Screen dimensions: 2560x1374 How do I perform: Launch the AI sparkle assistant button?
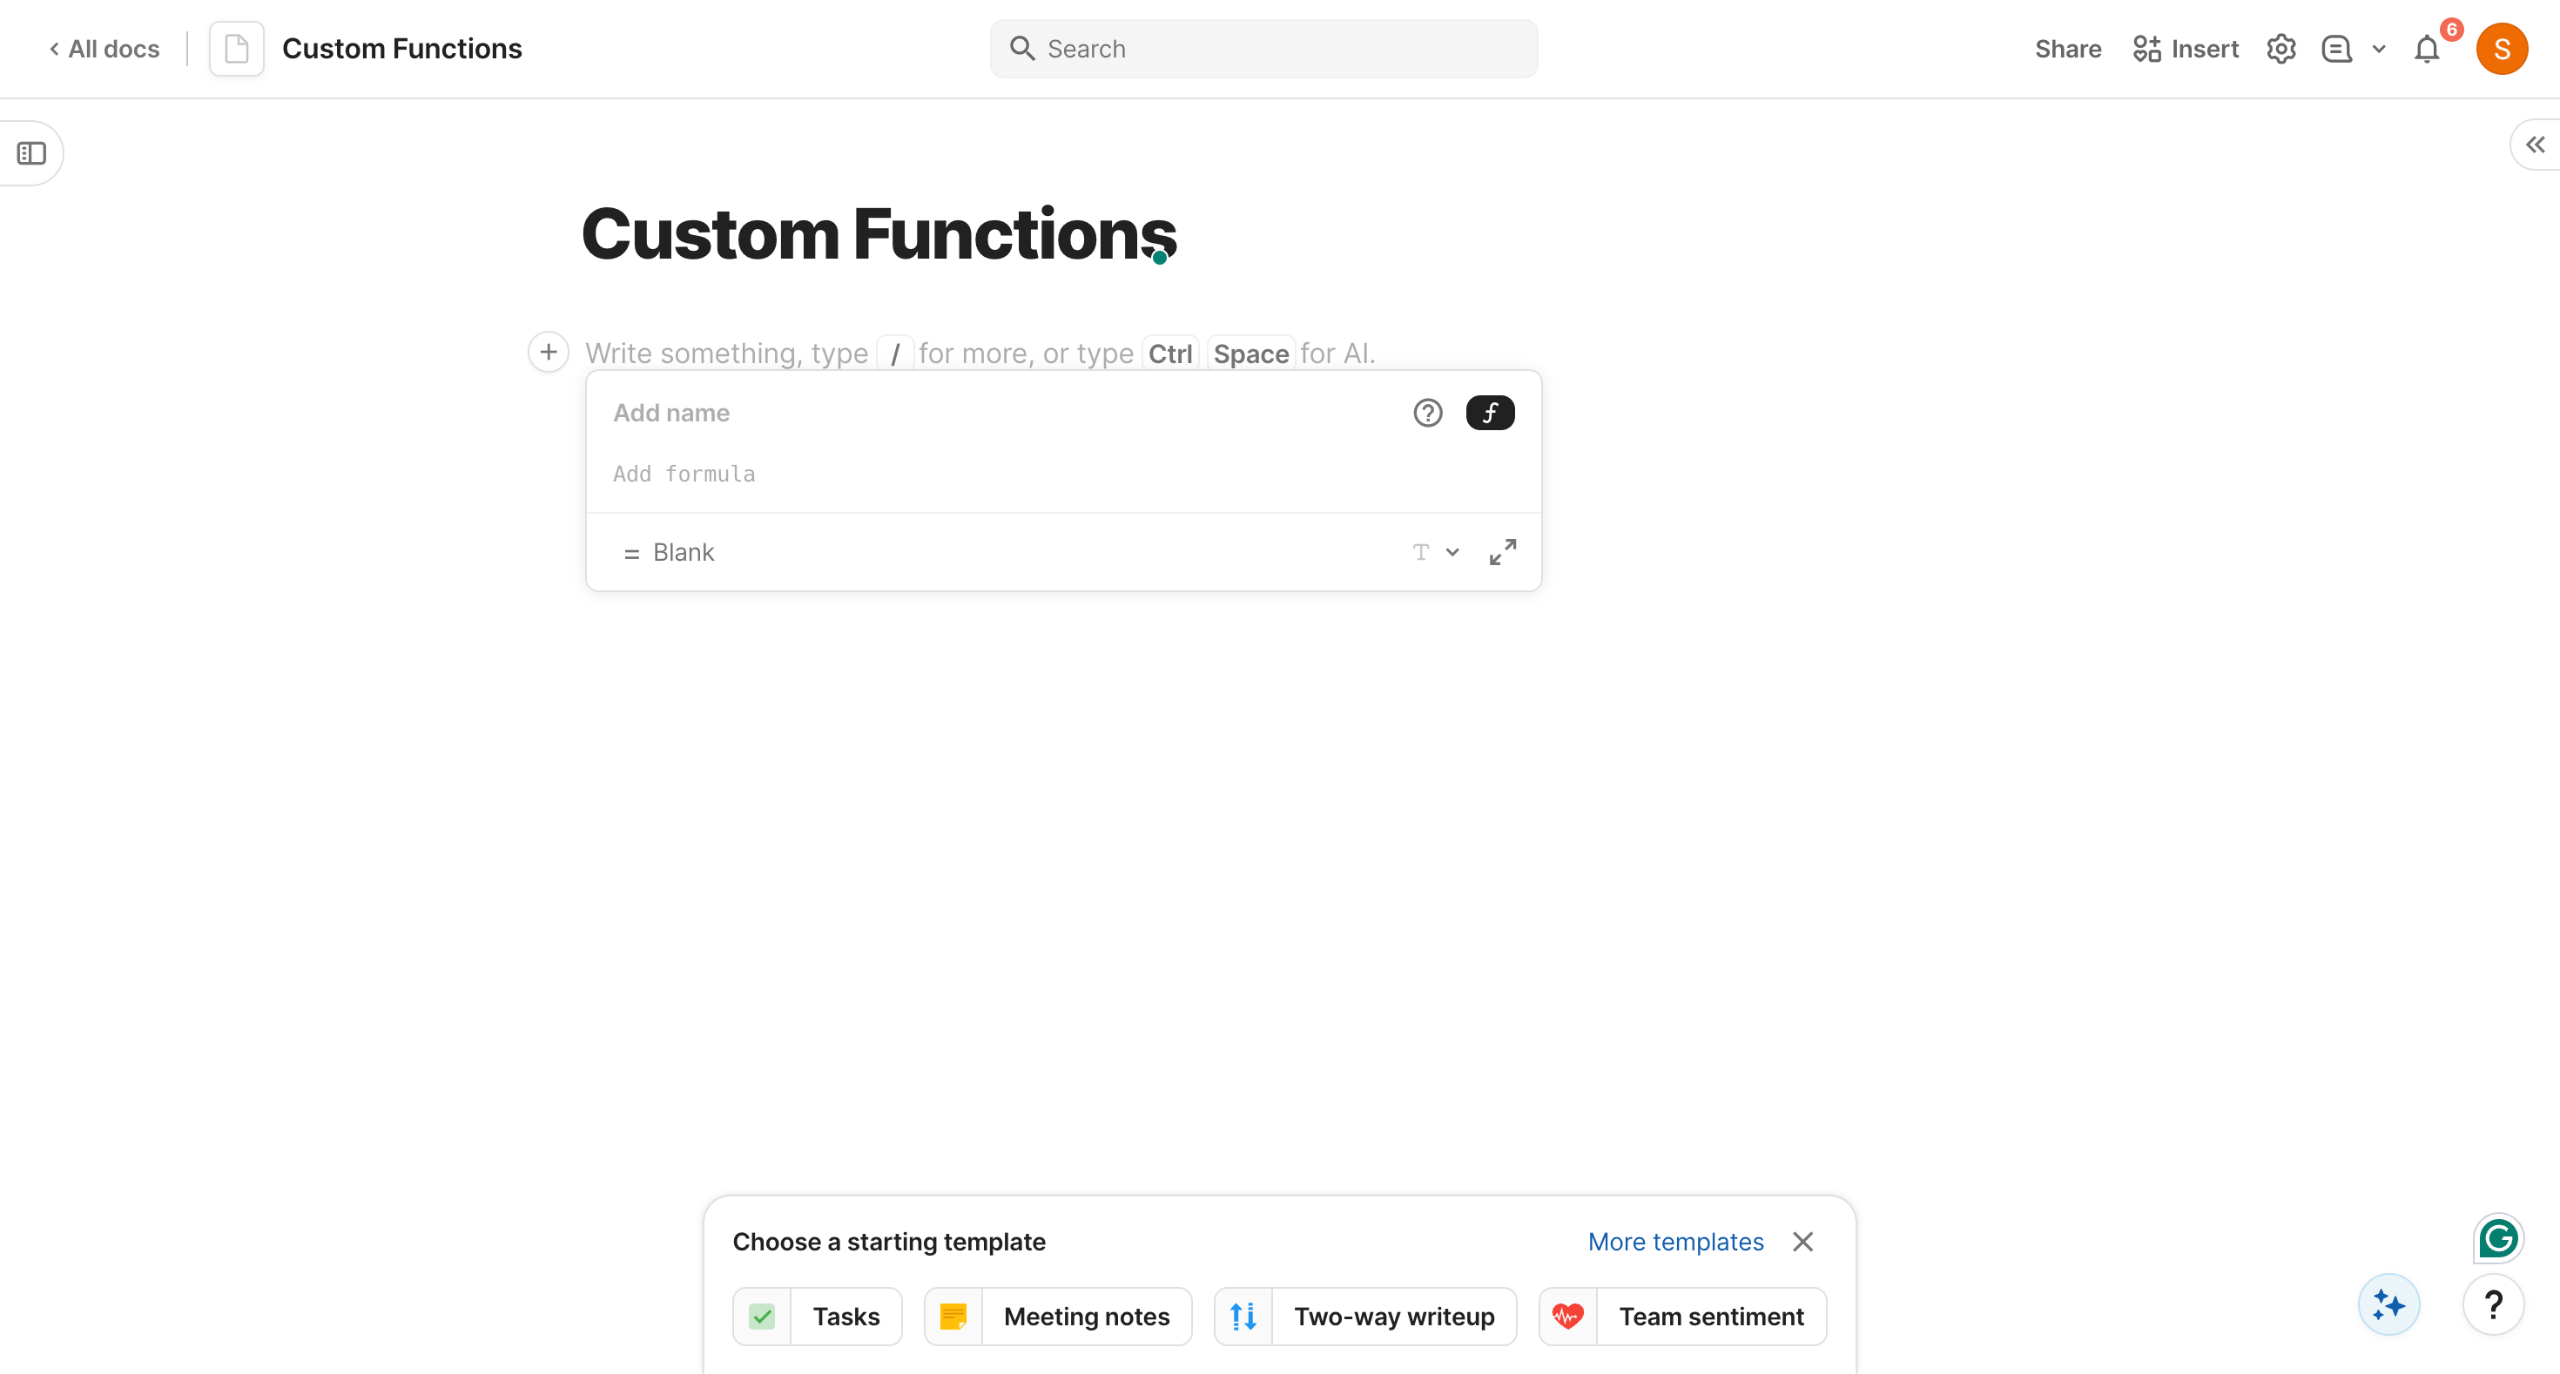click(x=2388, y=1304)
